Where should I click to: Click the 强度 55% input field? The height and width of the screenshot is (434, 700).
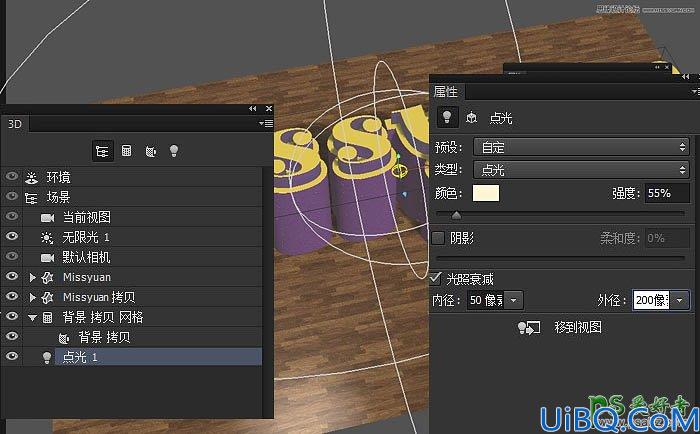pyautogui.click(x=667, y=193)
